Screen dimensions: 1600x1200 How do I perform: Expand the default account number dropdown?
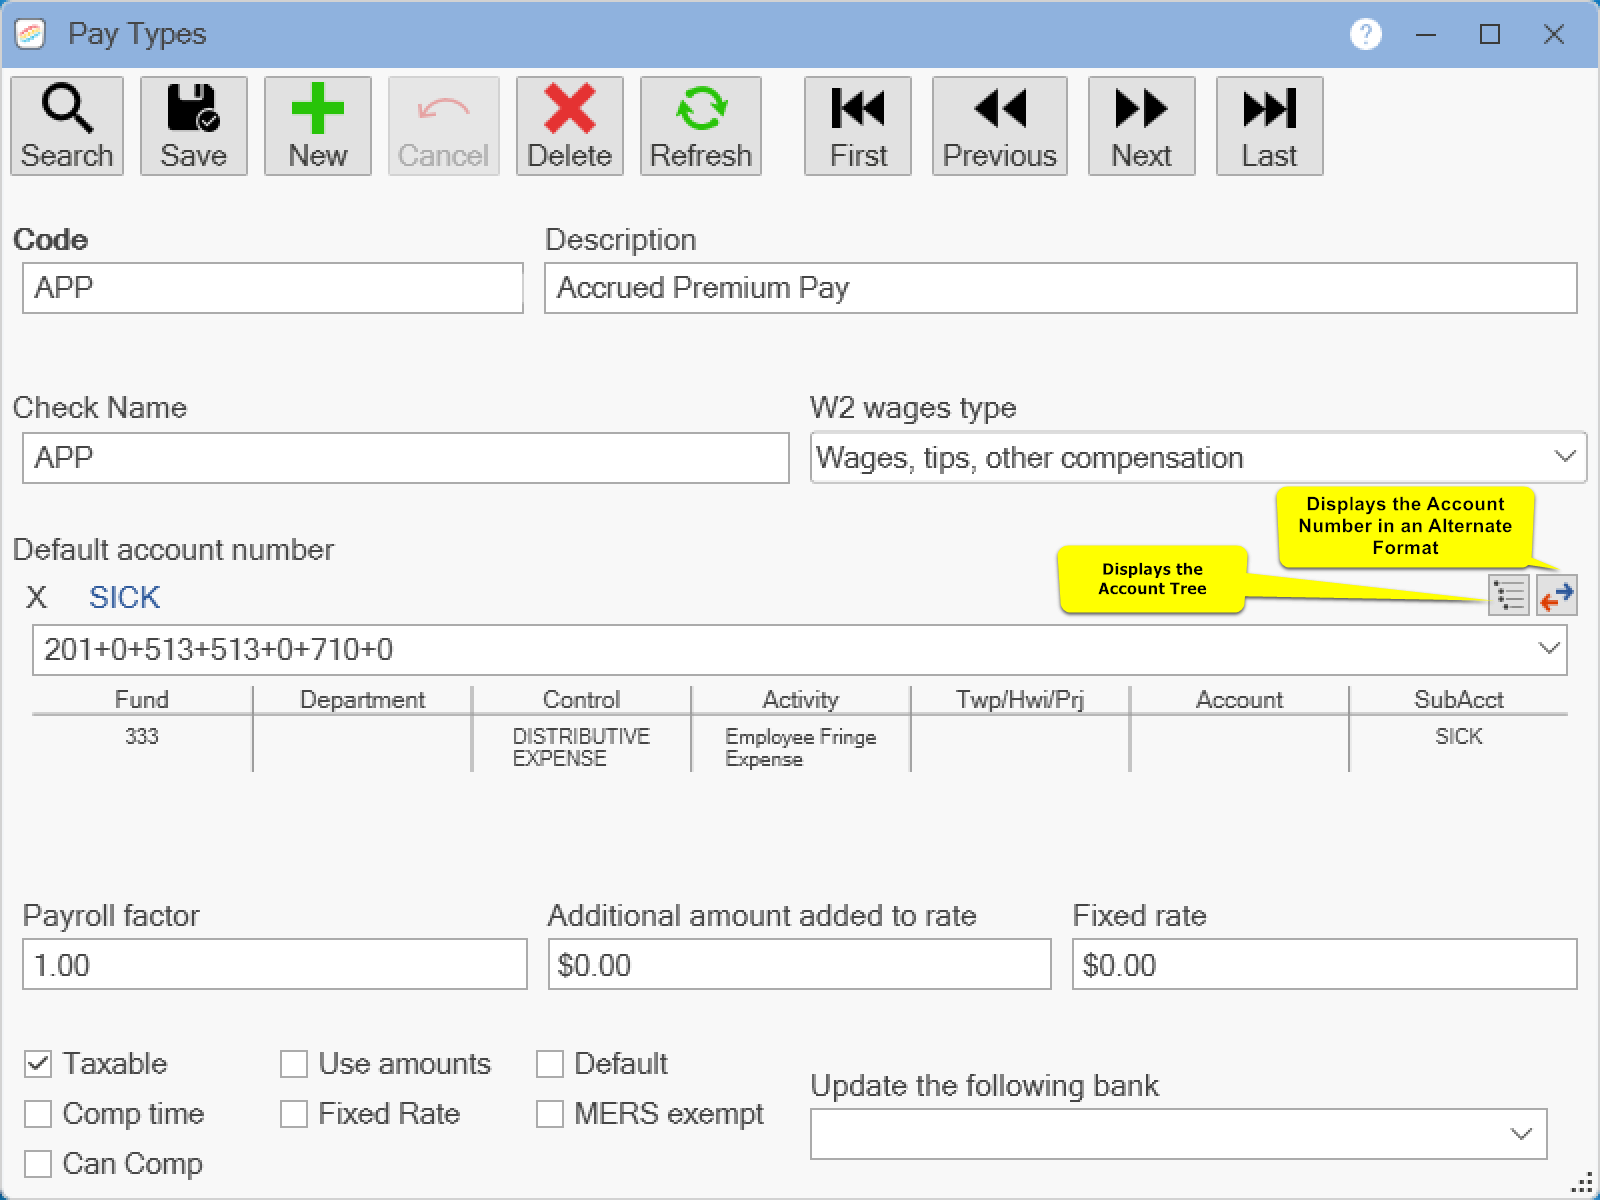pos(1549,649)
